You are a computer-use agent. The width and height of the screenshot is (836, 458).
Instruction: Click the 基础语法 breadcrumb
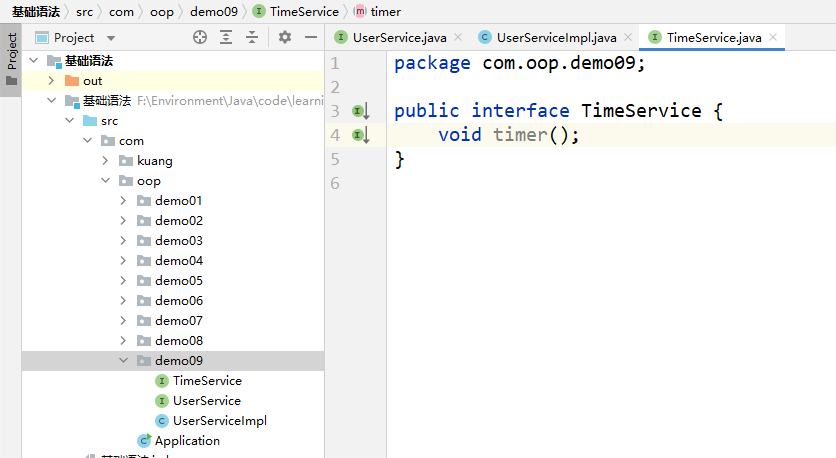click(x=36, y=12)
